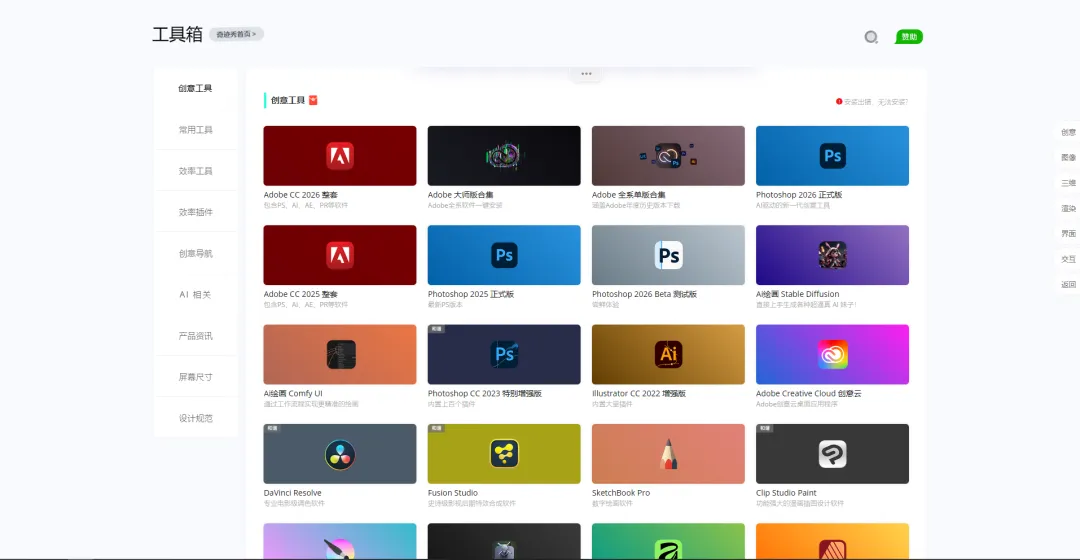Open the DaVinci Resolve title link
Image resolution: width=1080 pixels, height=560 pixels.
pos(292,492)
